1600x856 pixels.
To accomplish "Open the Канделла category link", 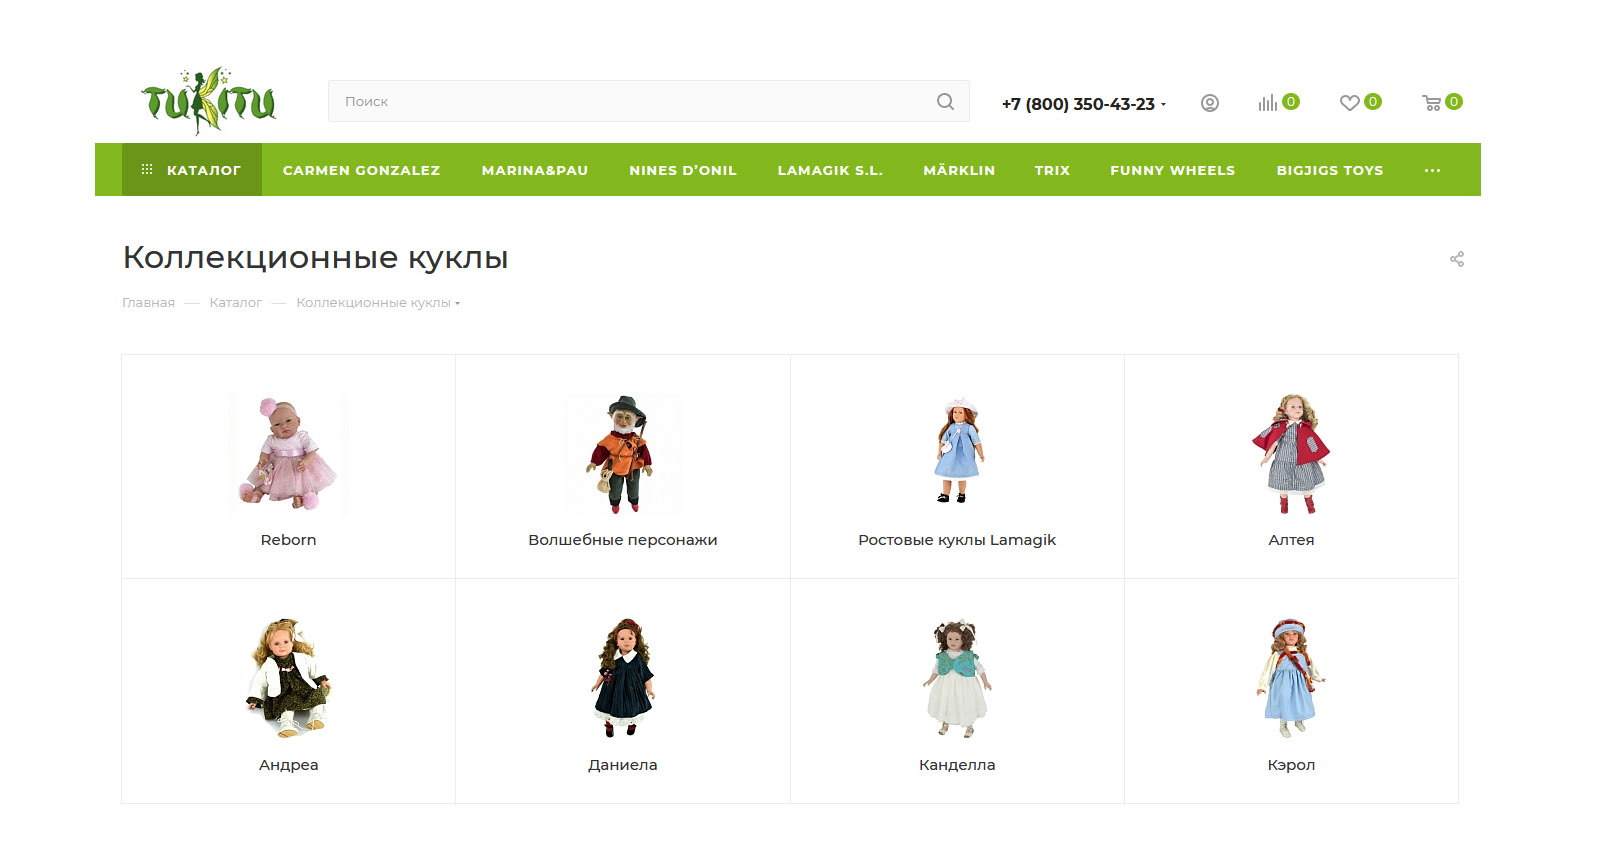I will 957,765.
